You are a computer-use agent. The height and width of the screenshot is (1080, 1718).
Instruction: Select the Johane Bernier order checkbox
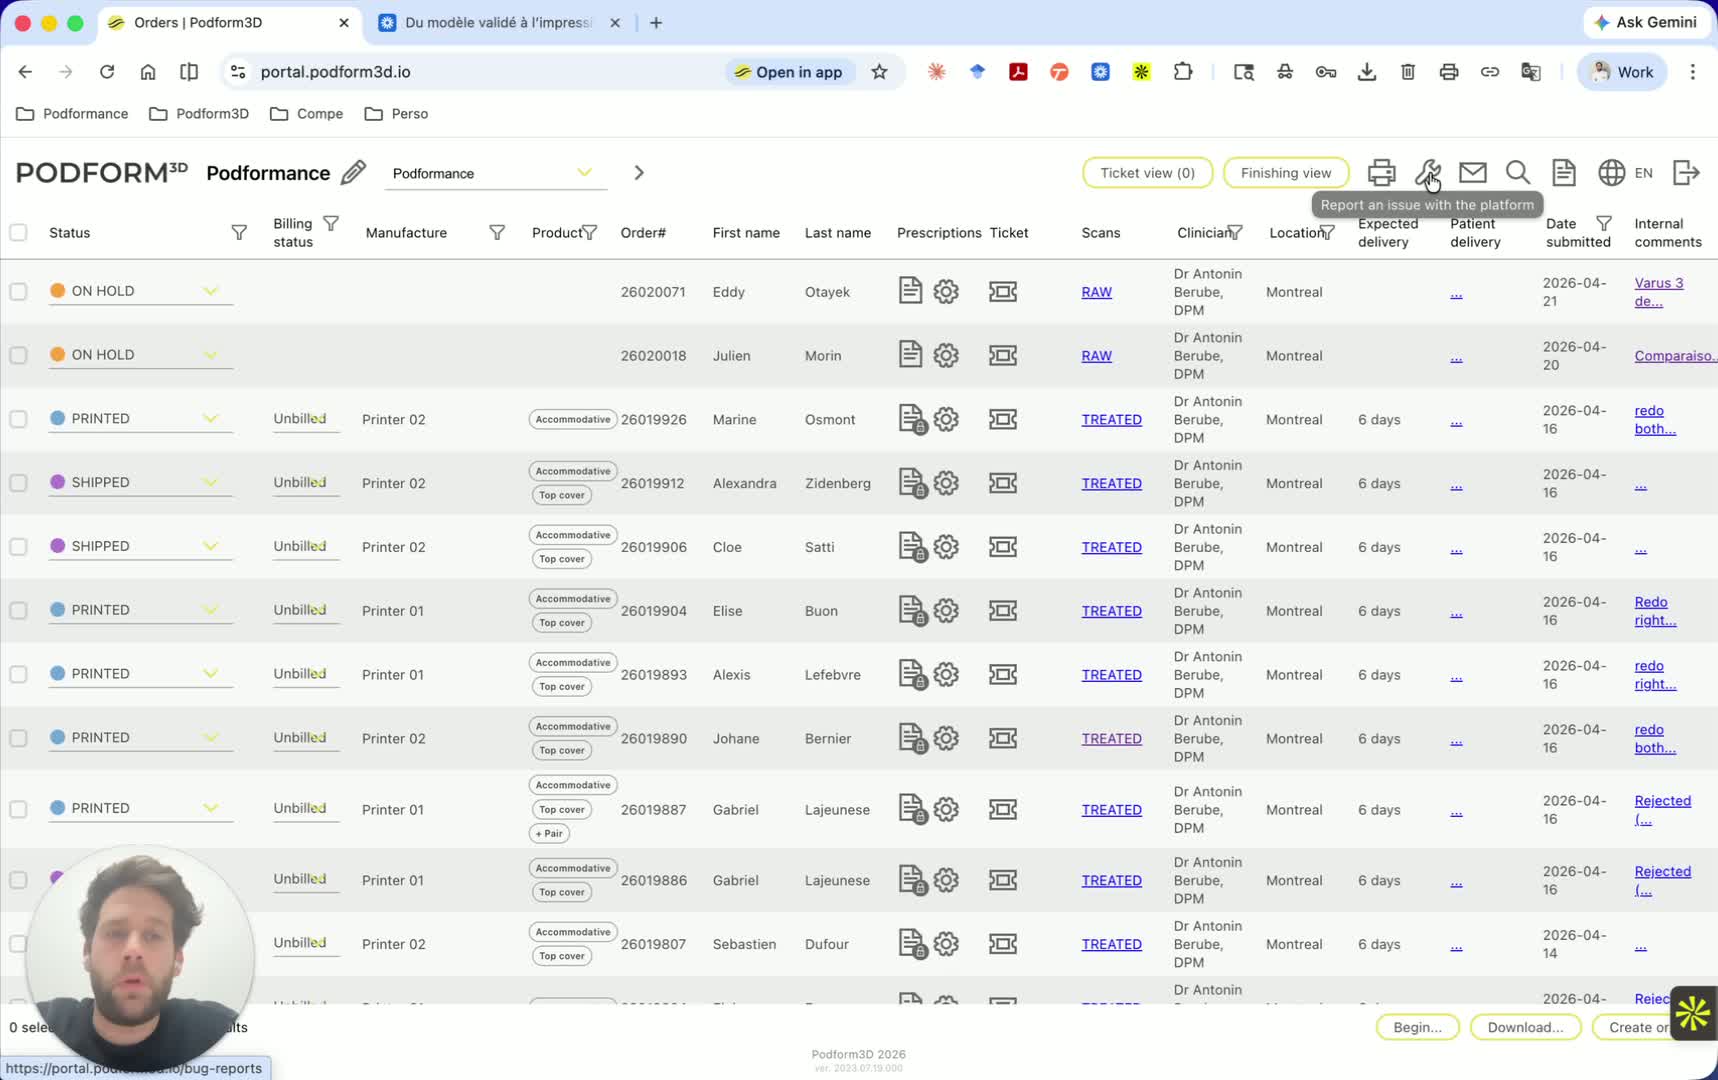[18, 738]
